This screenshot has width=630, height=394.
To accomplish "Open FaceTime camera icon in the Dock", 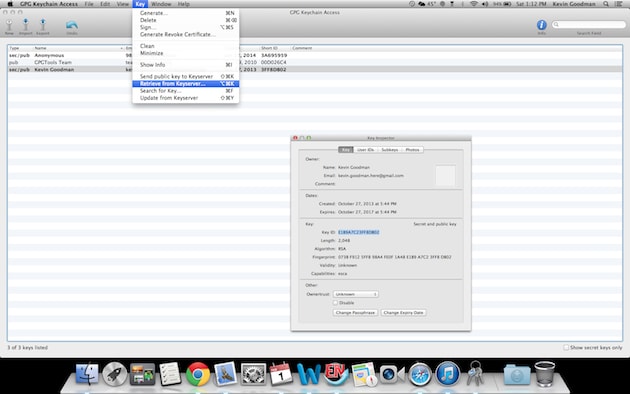I will pos(392,374).
